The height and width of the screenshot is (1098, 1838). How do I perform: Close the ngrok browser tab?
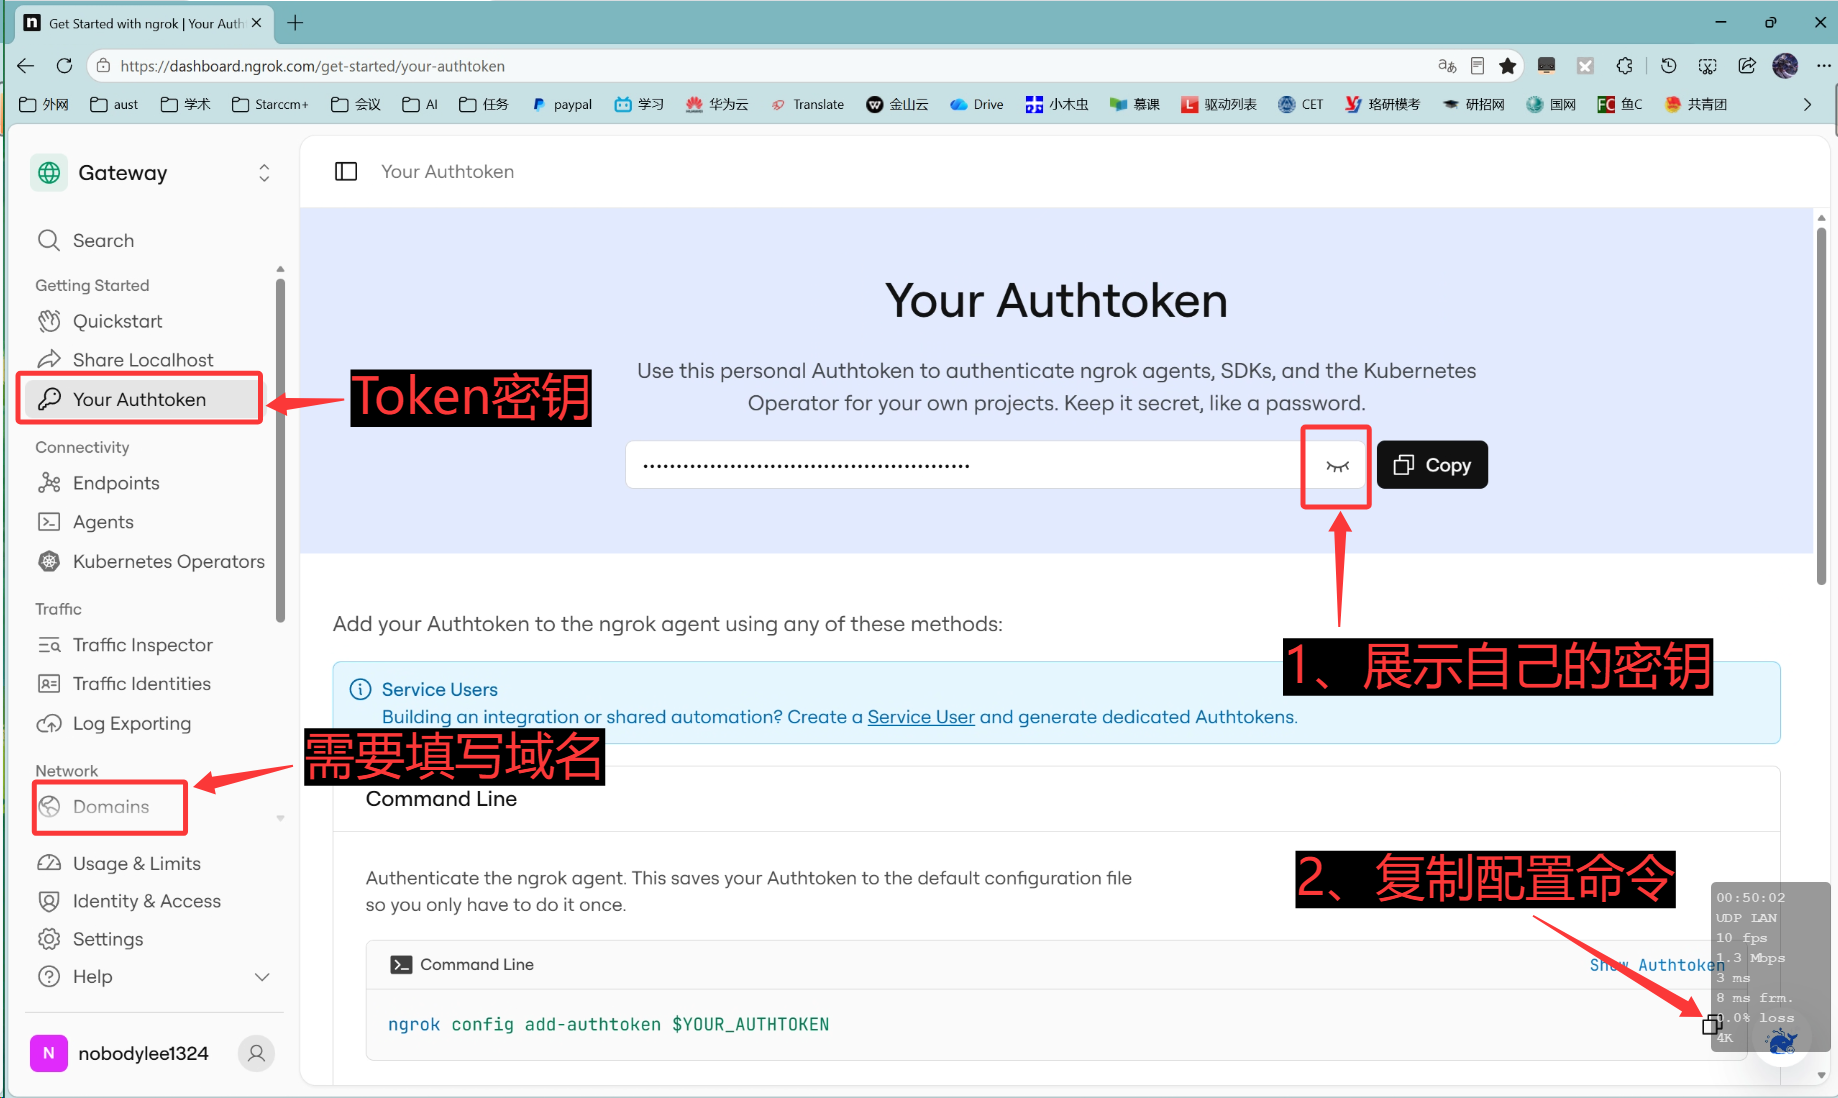pos(257,23)
